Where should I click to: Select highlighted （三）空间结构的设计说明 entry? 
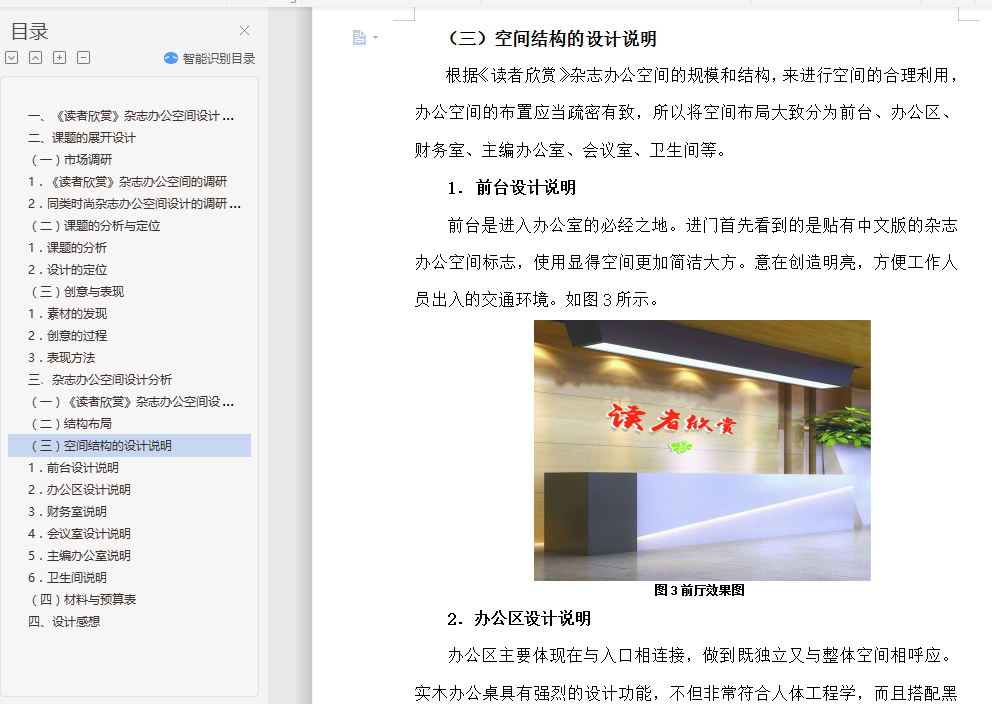129,446
